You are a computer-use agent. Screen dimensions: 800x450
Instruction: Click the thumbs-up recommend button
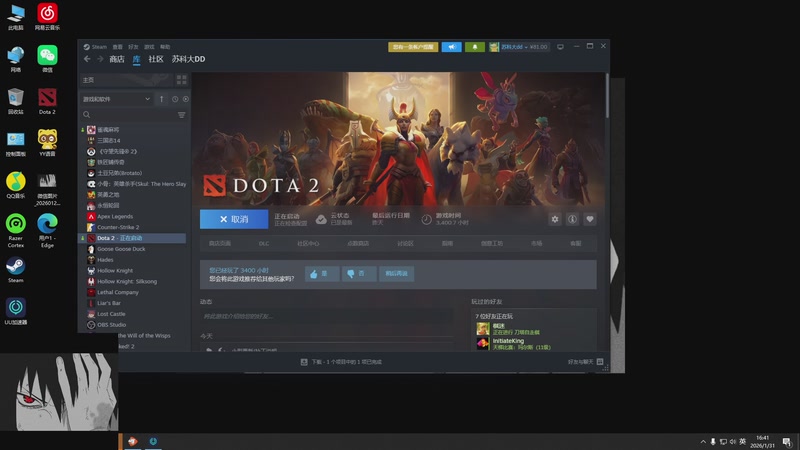coord(322,274)
